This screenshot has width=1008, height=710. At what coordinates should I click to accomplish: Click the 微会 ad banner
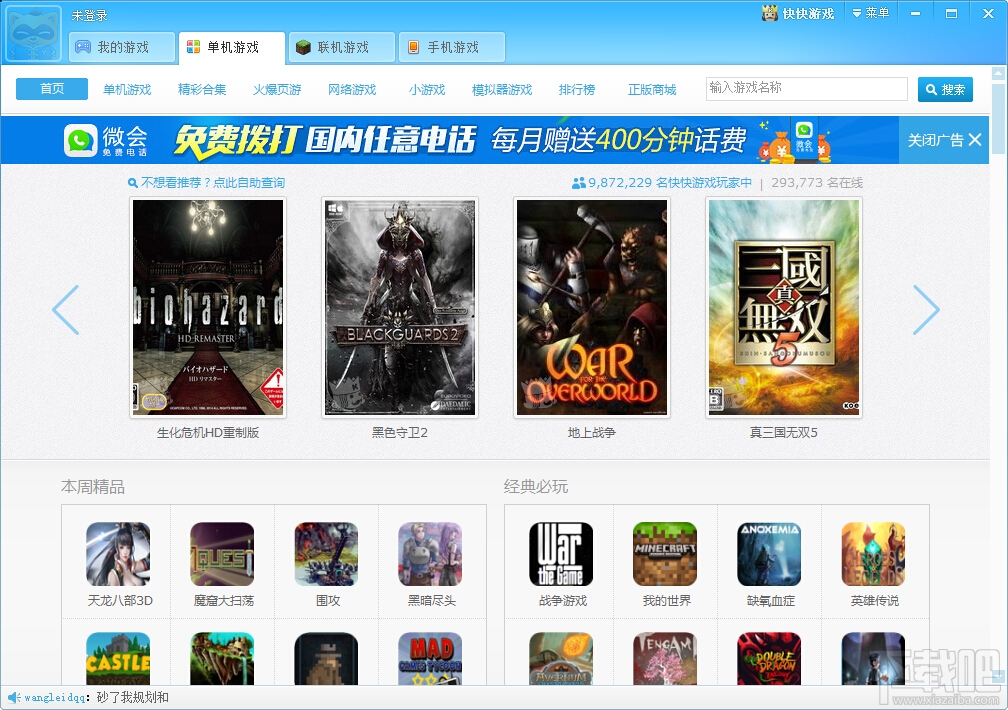tap(450, 140)
